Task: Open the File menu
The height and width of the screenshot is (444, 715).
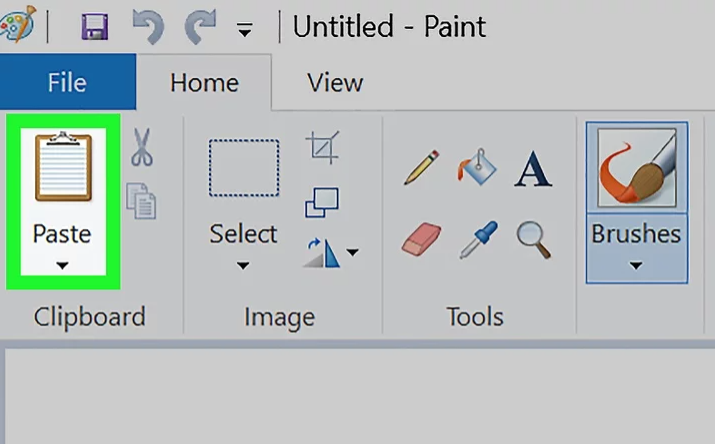Action: pyautogui.click(x=67, y=82)
